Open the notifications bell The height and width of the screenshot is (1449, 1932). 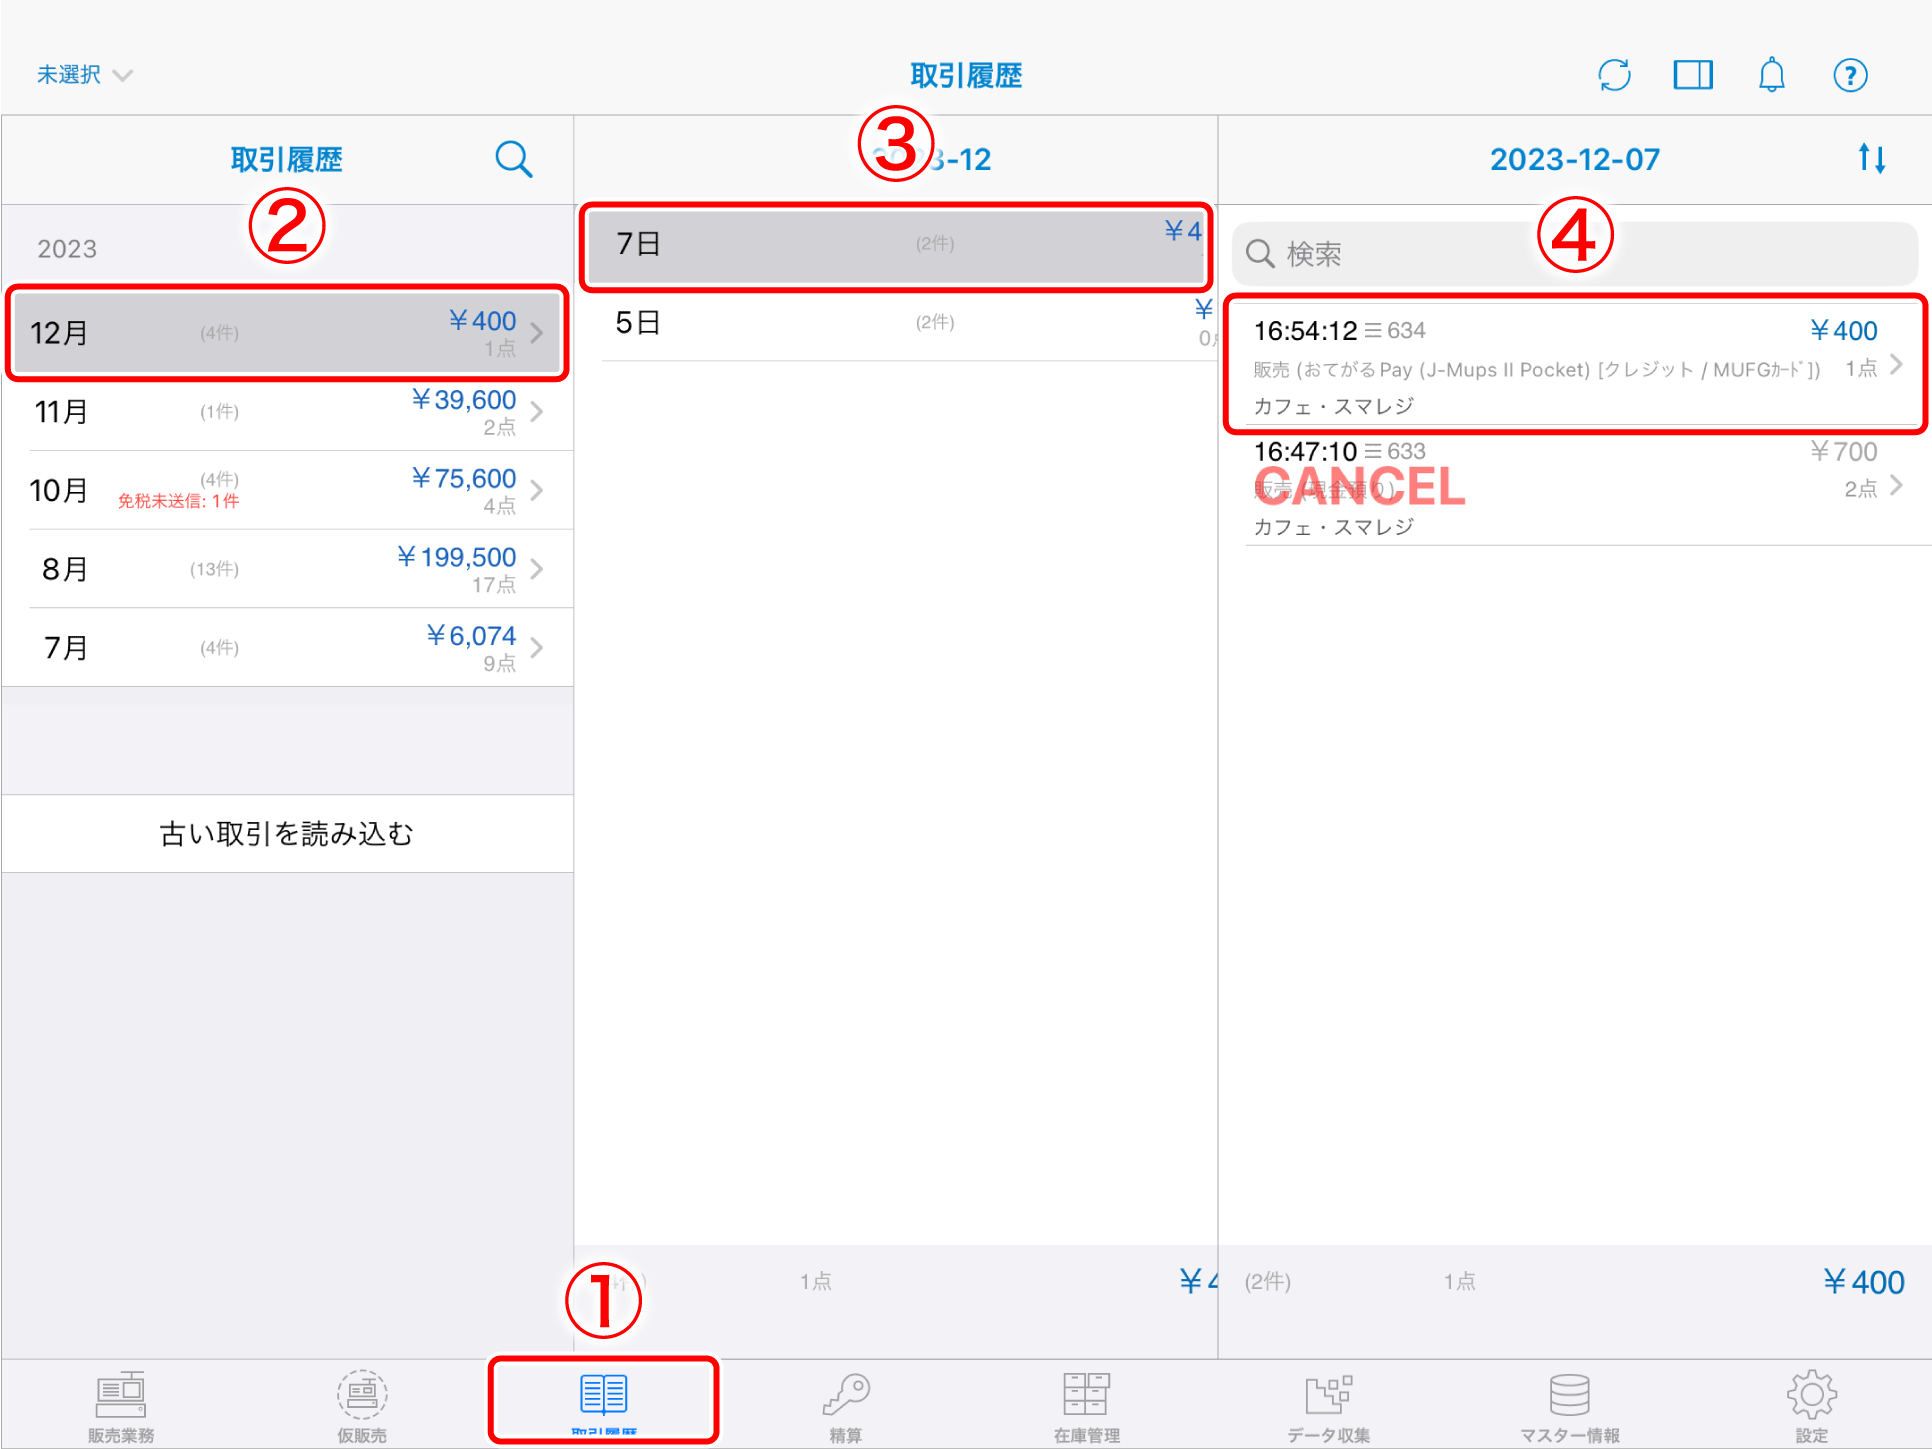click(x=1772, y=75)
